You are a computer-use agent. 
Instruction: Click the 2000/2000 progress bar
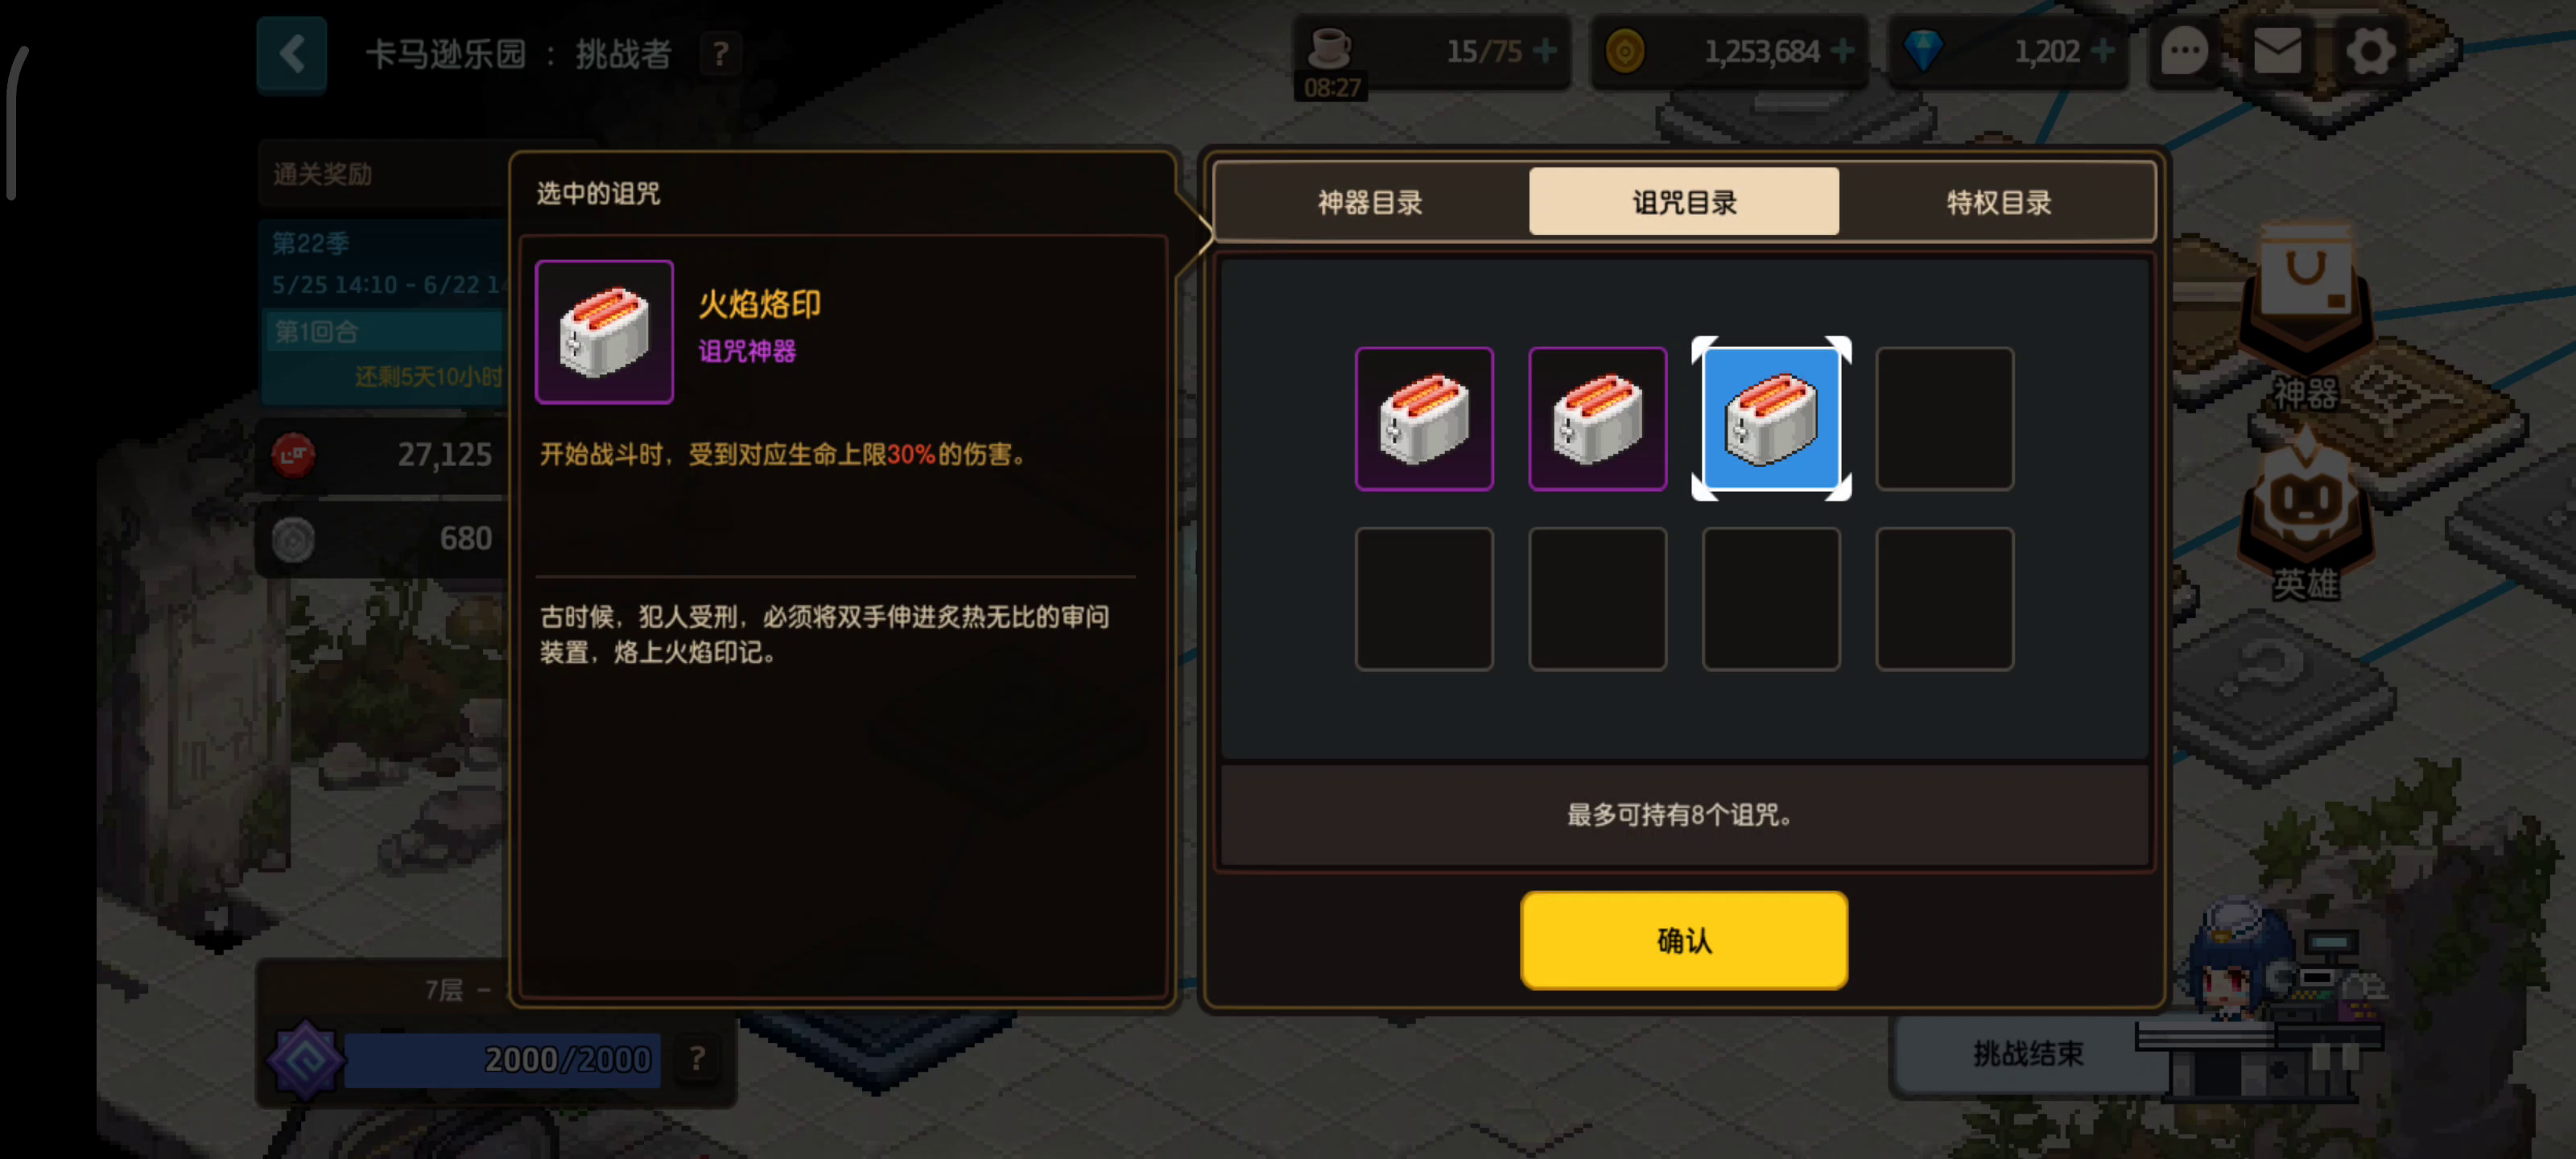click(x=502, y=1059)
